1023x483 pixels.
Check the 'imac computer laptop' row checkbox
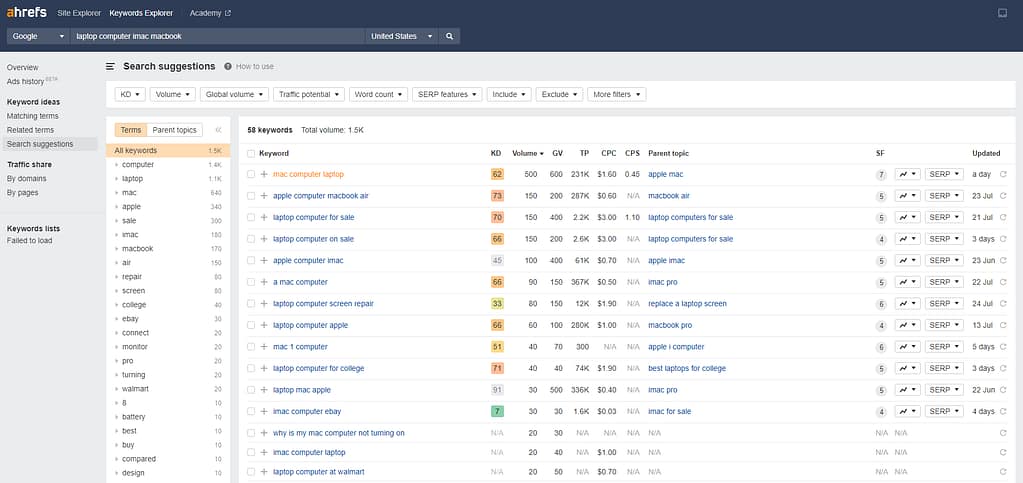click(251, 452)
